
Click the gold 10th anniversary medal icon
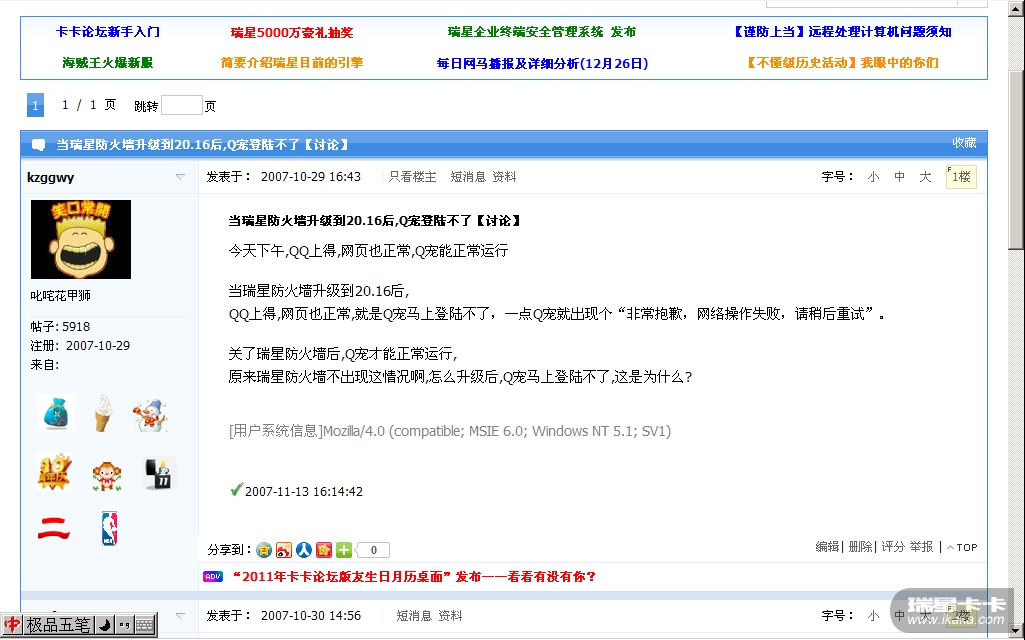[54, 471]
